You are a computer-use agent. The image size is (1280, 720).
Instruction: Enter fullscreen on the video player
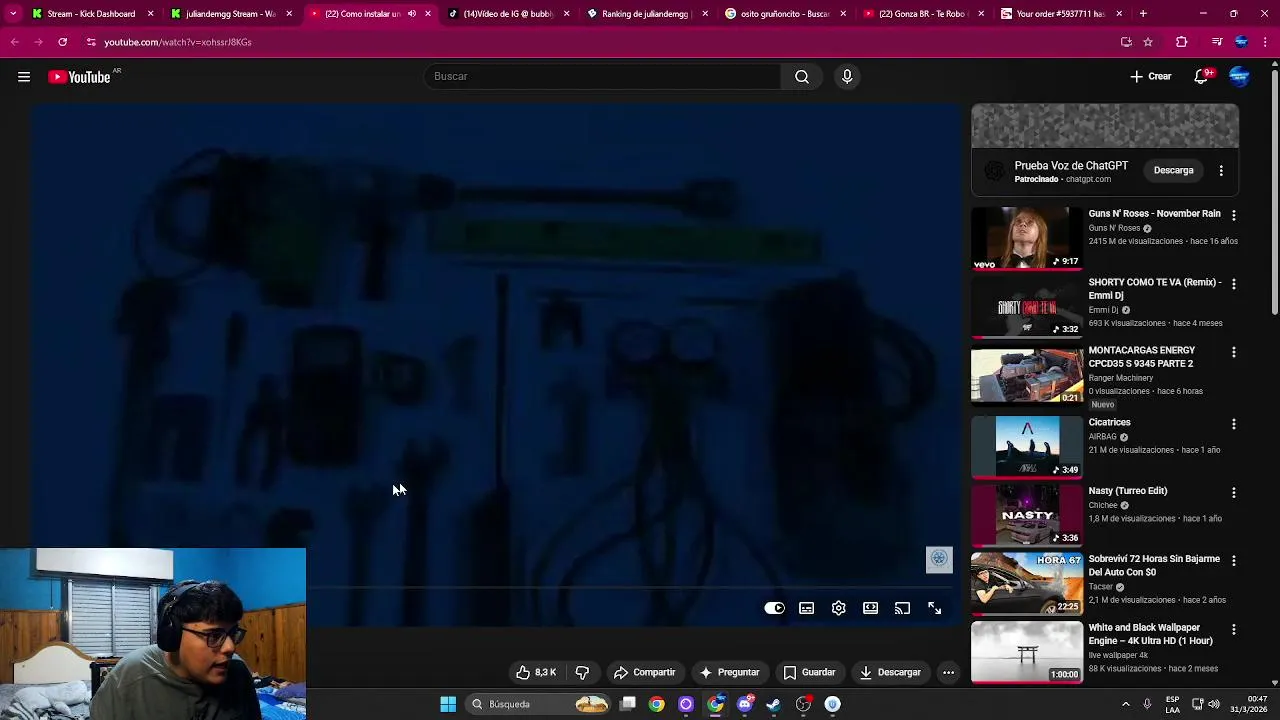coord(935,608)
